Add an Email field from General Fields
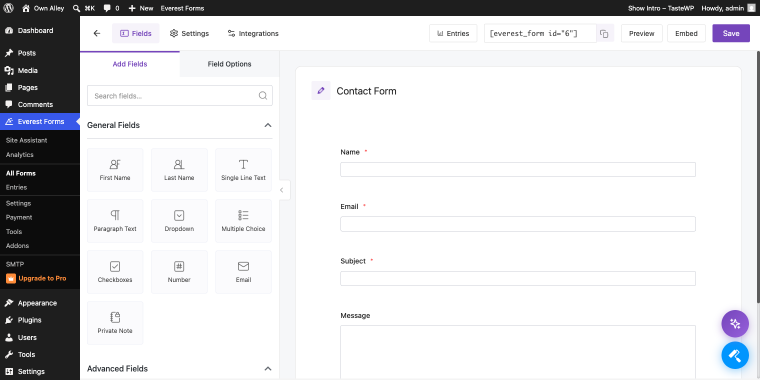 (243, 272)
